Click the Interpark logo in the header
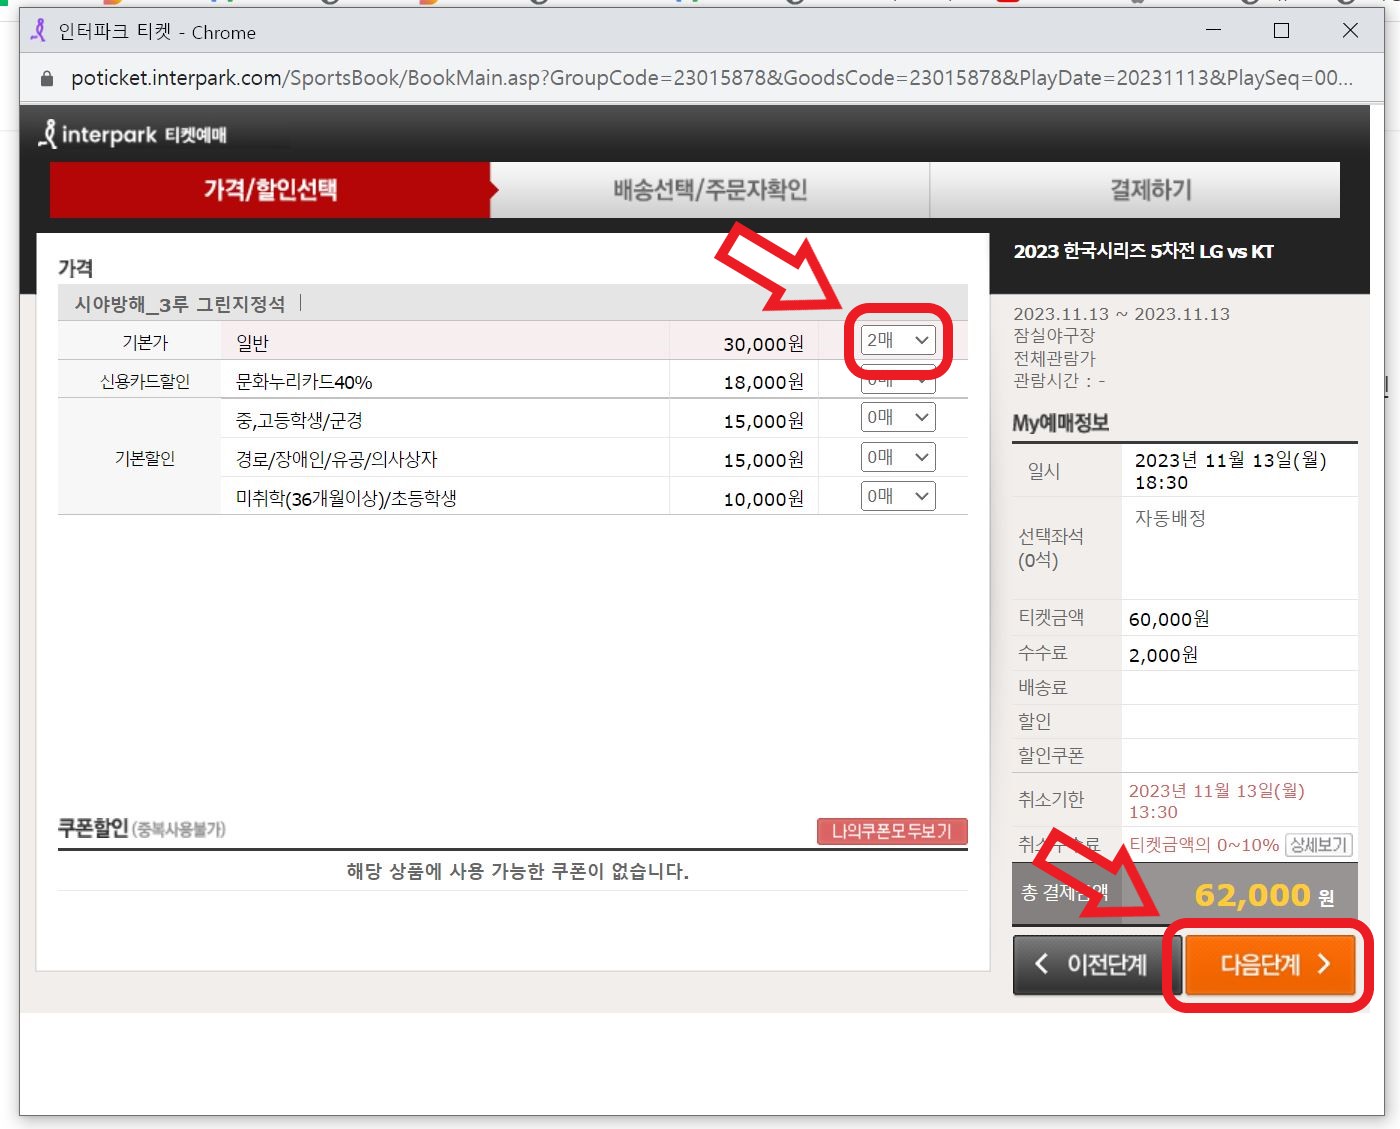 [133, 134]
